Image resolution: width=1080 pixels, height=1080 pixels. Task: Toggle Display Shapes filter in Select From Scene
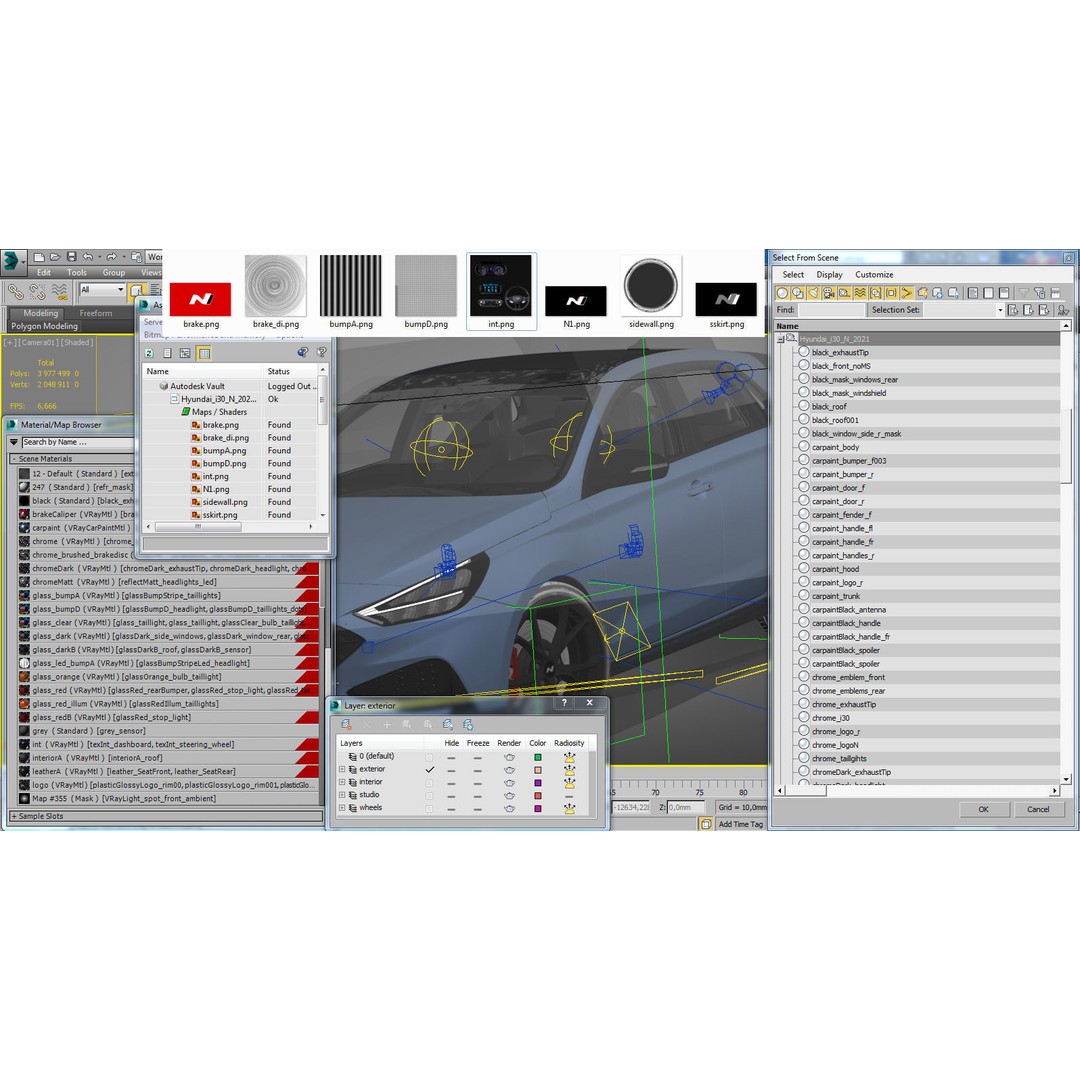tap(798, 293)
